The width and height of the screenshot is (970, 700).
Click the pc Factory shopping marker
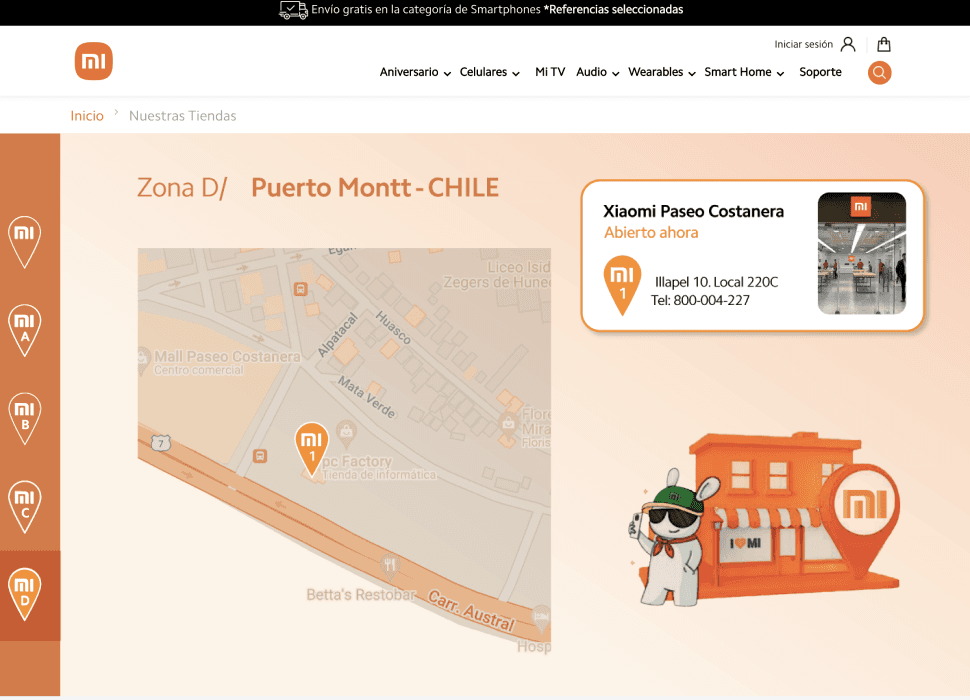[346, 433]
